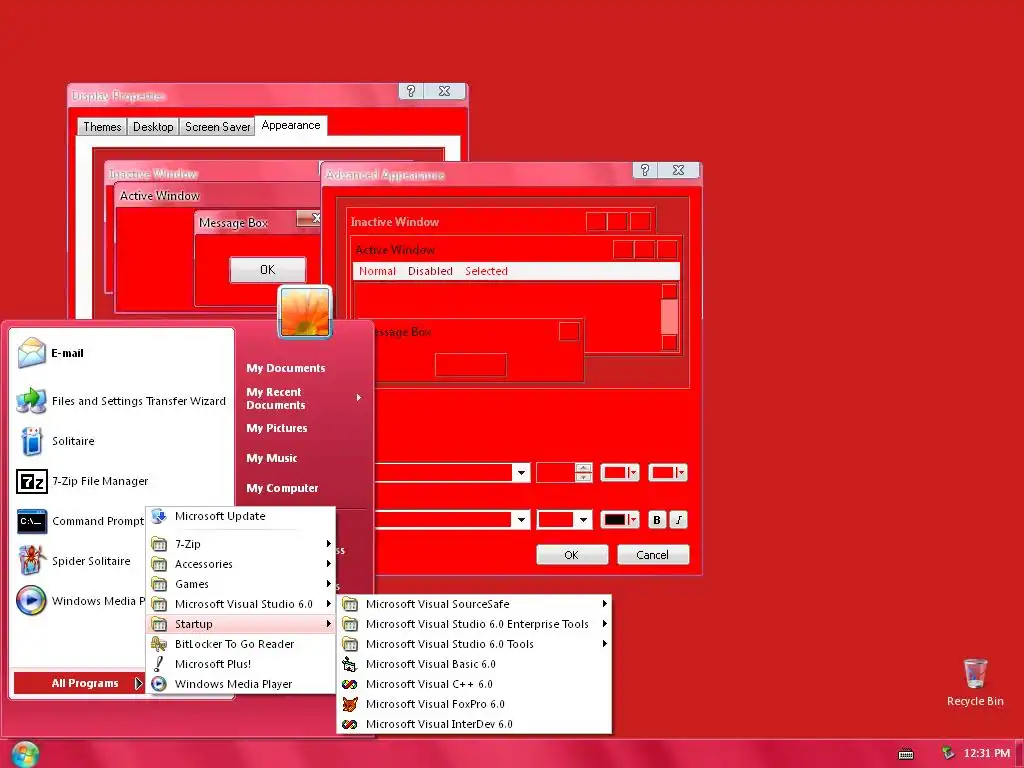Open the Startup menu entry
1024x768 pixels.
tap(241, 624)
